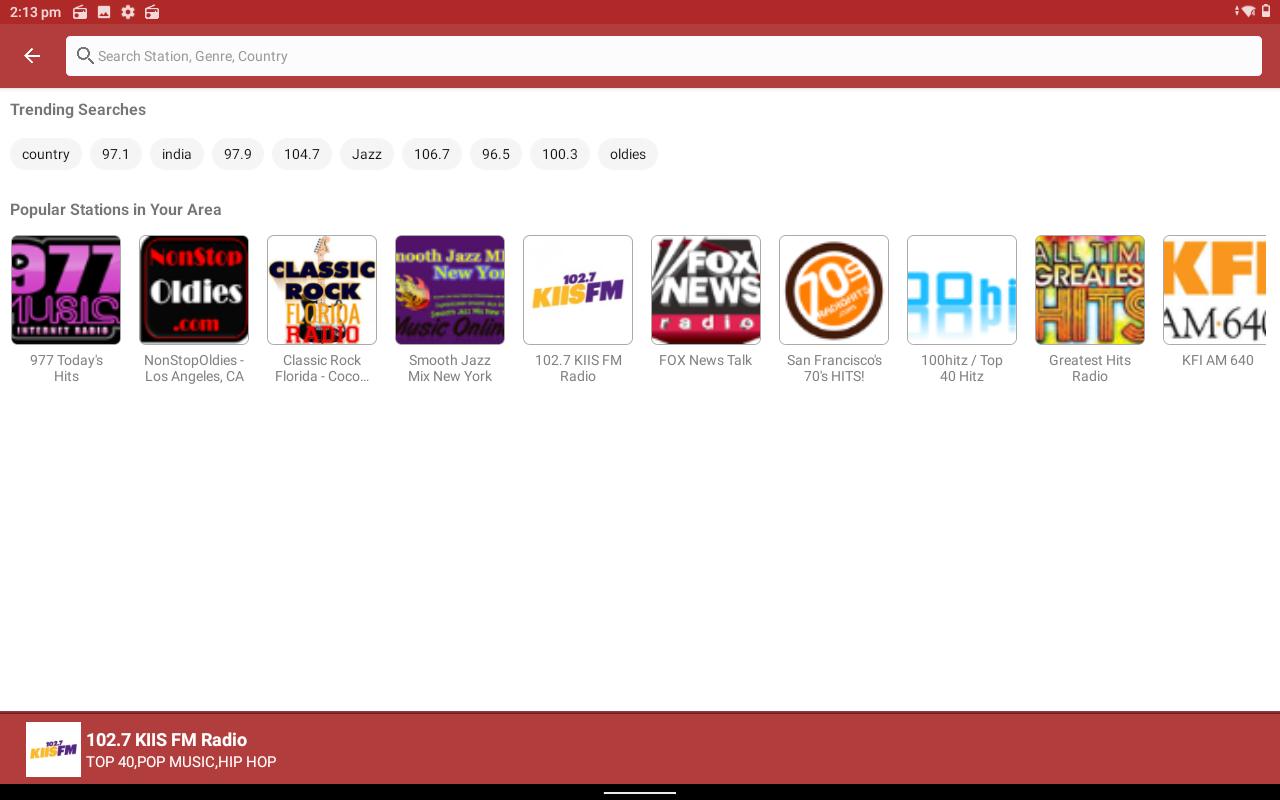Image resolution: width=1280 pixels, height=800 pixels.
Task: Select the 'oldies' trending chip
Action: click(x=628, y=154)
